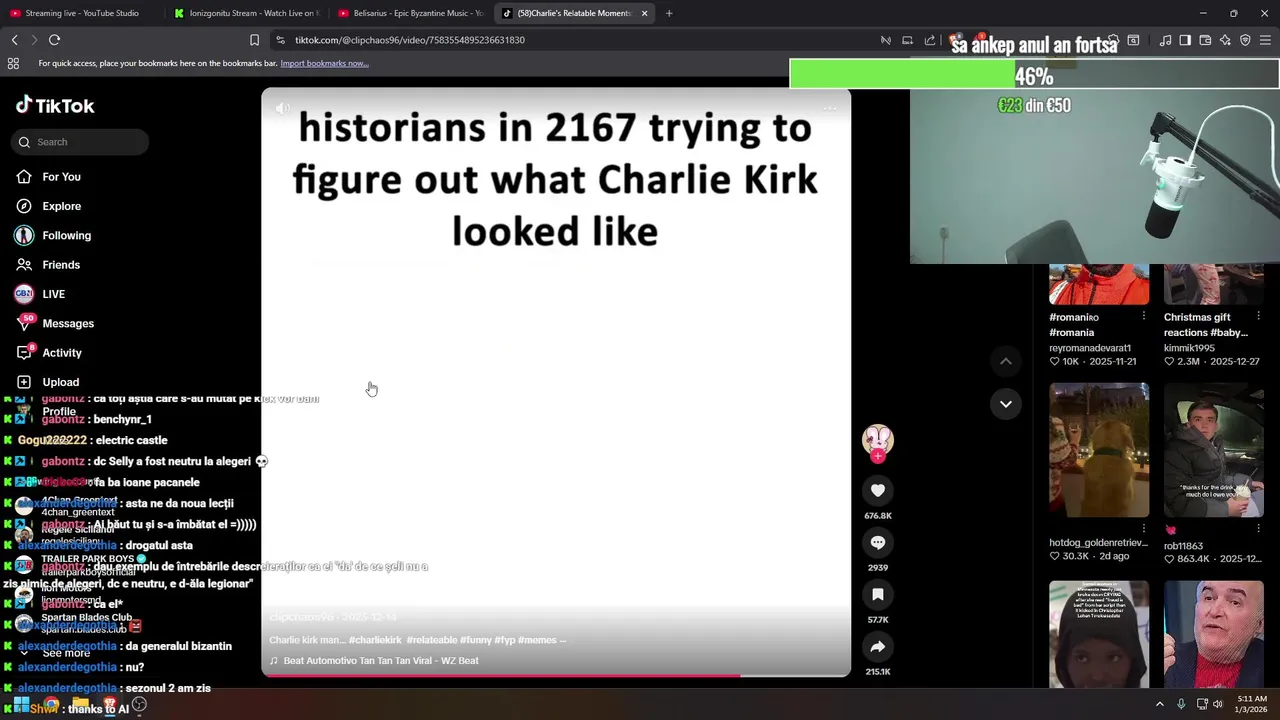This screenshot has height=720, width=1280.
Task: Open #charliekirk hashtag in caption
Action: (375, 640)
